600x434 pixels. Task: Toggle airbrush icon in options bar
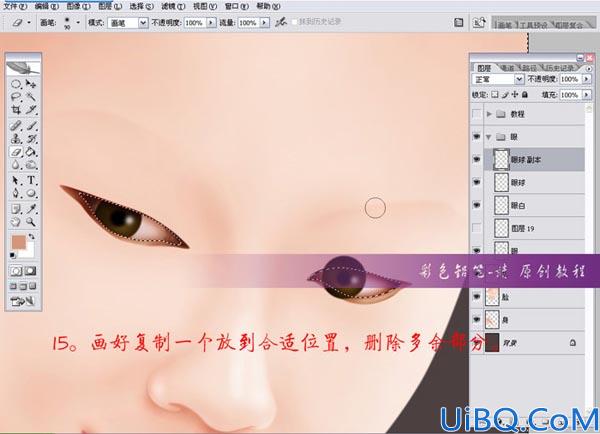point(280,22)
